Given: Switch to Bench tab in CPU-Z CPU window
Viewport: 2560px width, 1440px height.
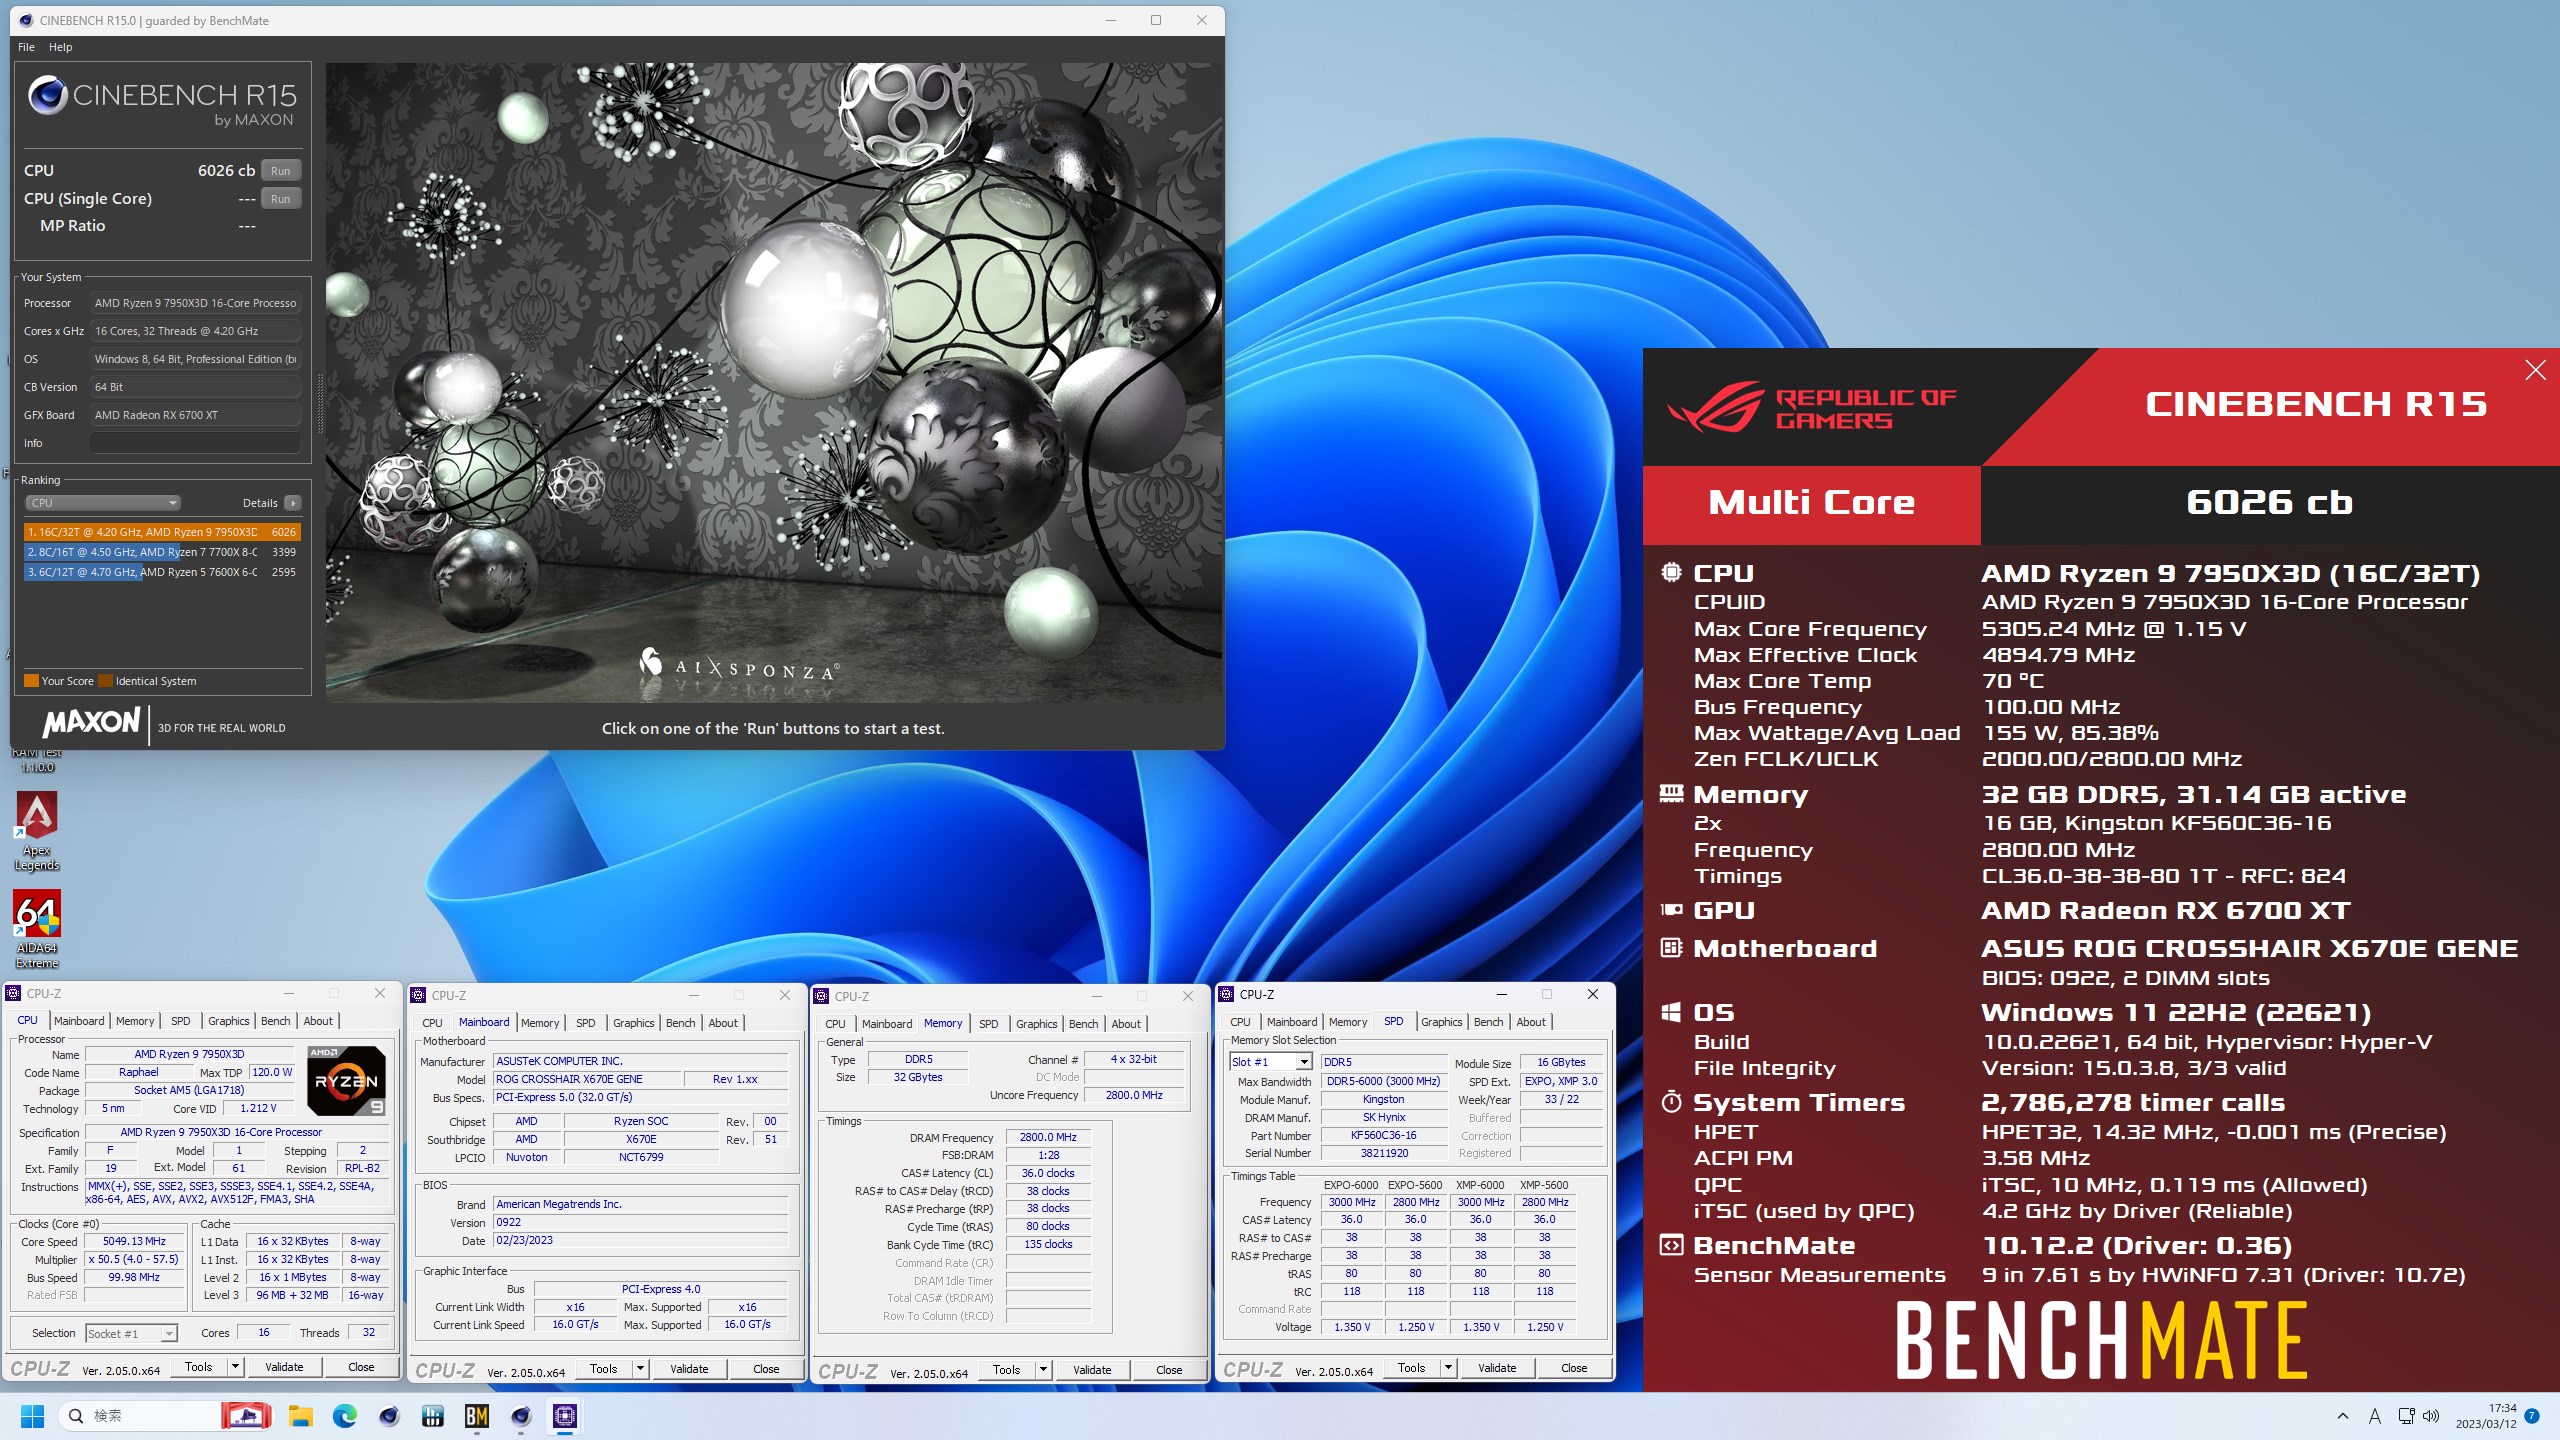Looking at the screenshot, I should (275, 1021).
